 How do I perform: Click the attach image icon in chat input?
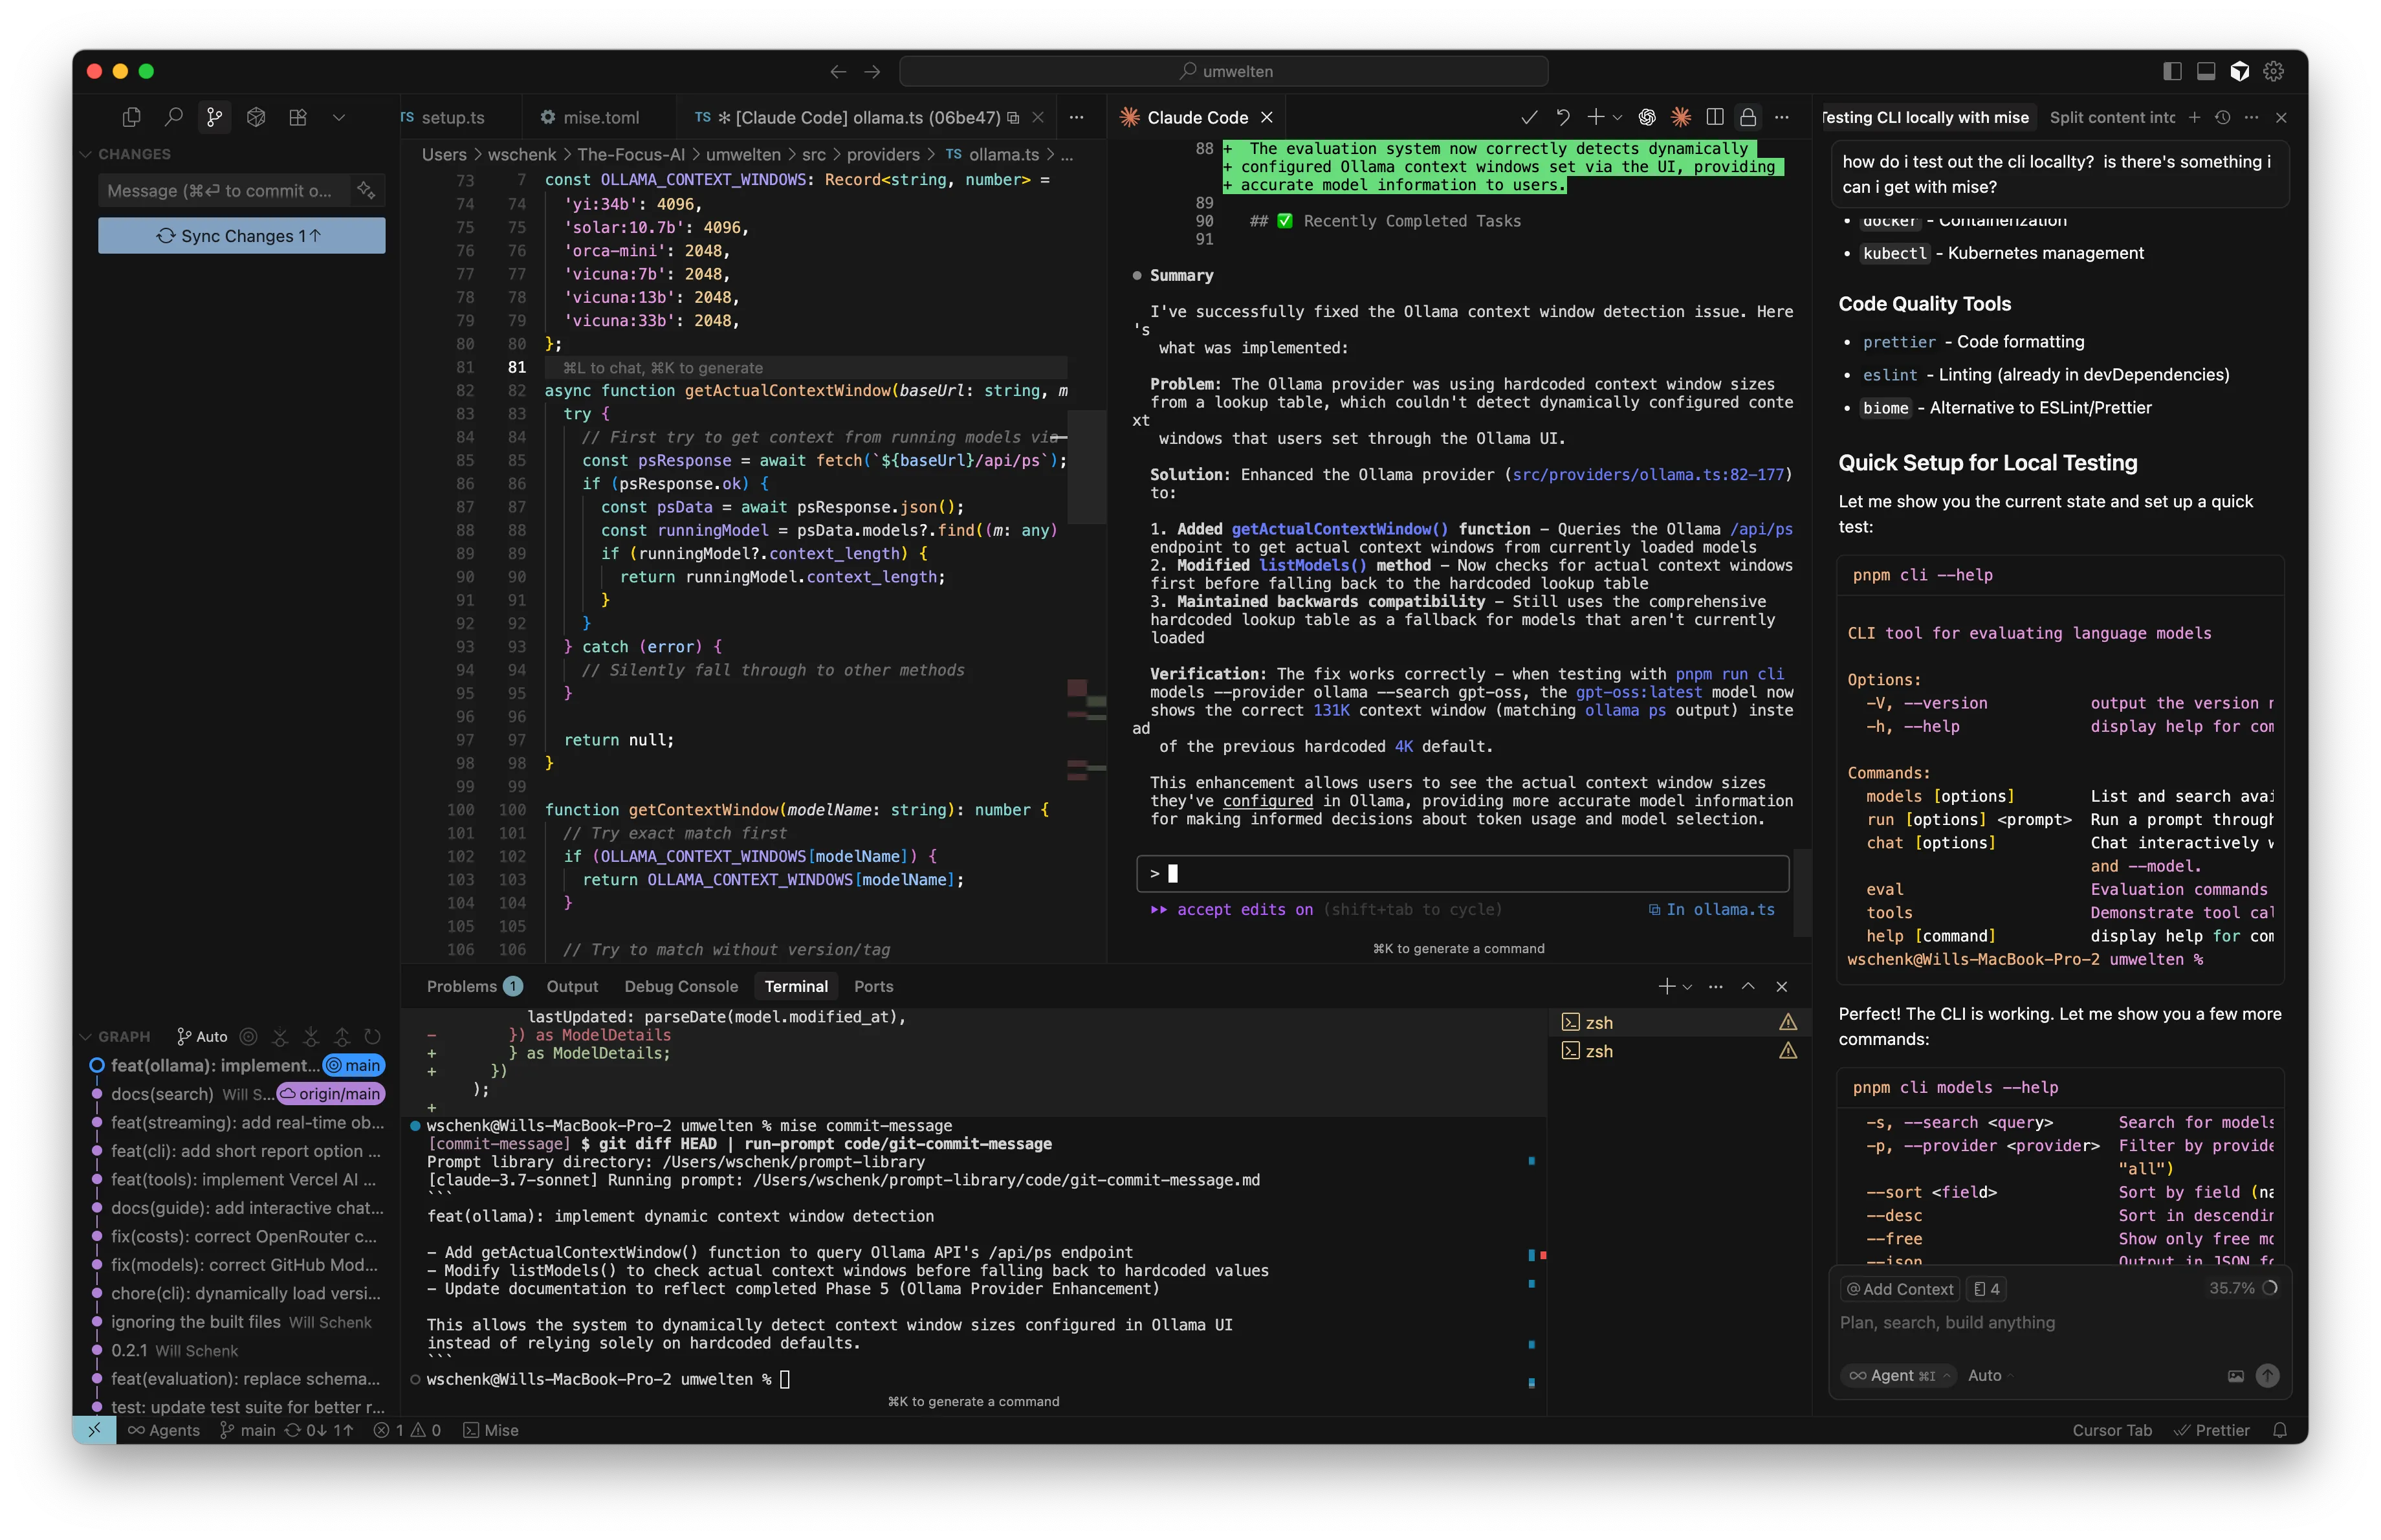pyautogui.click(x=2236, y=1376)
